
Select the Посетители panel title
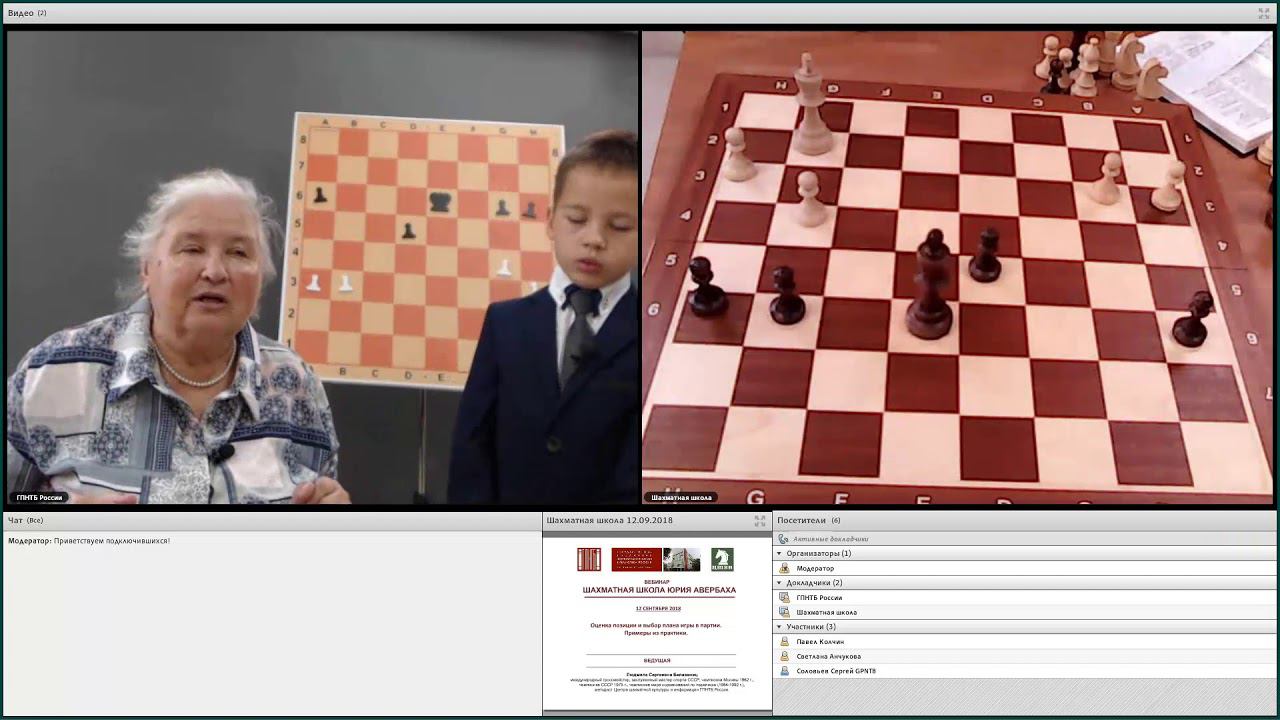point(802,520)
